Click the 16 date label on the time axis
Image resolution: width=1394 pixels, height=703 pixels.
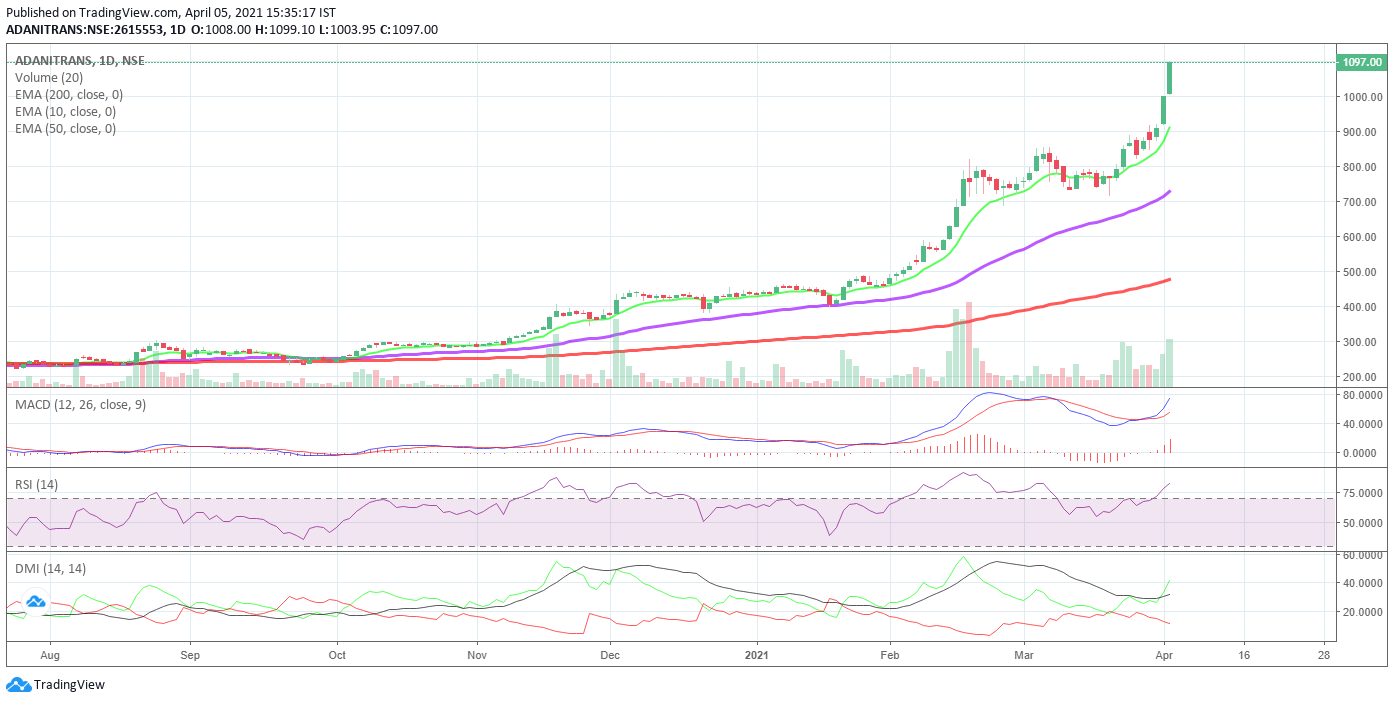pos(1244,656)
